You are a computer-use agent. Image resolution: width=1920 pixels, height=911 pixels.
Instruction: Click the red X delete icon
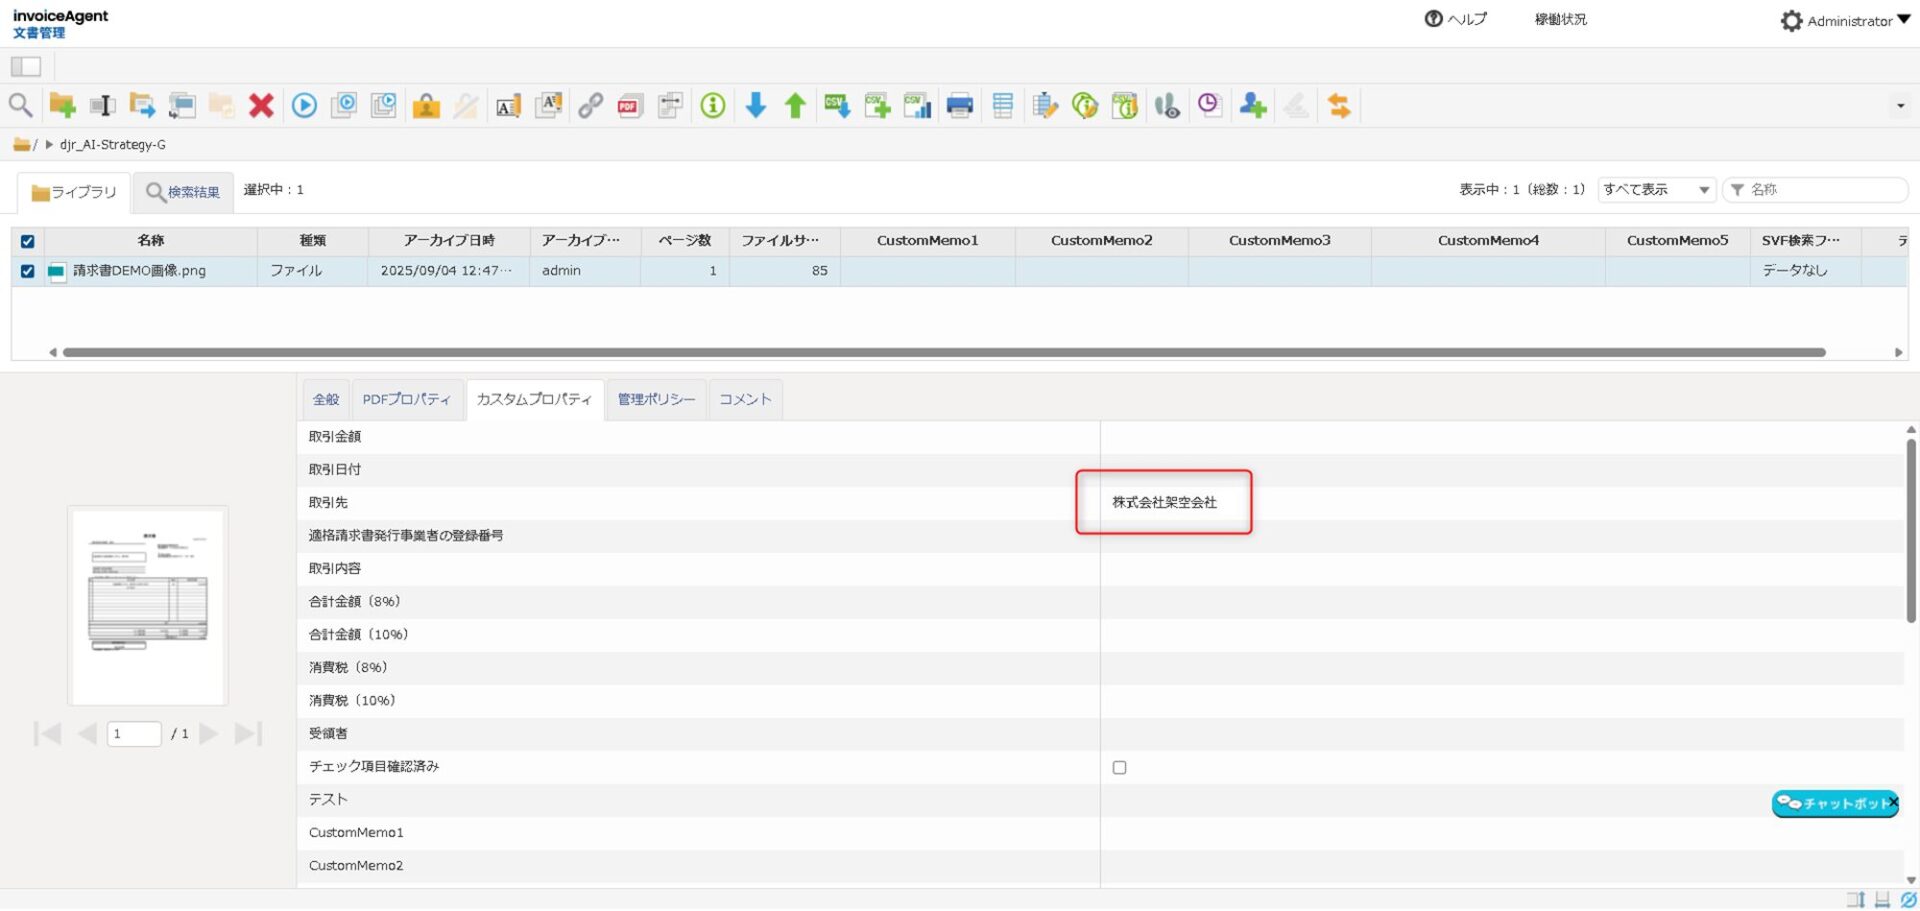[x=261, y=105]
